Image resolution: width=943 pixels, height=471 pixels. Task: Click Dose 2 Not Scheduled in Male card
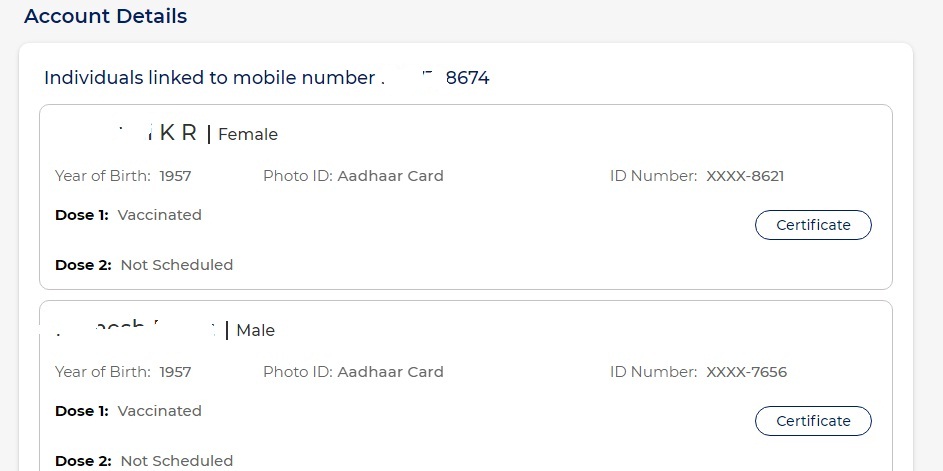pos(176,461)
